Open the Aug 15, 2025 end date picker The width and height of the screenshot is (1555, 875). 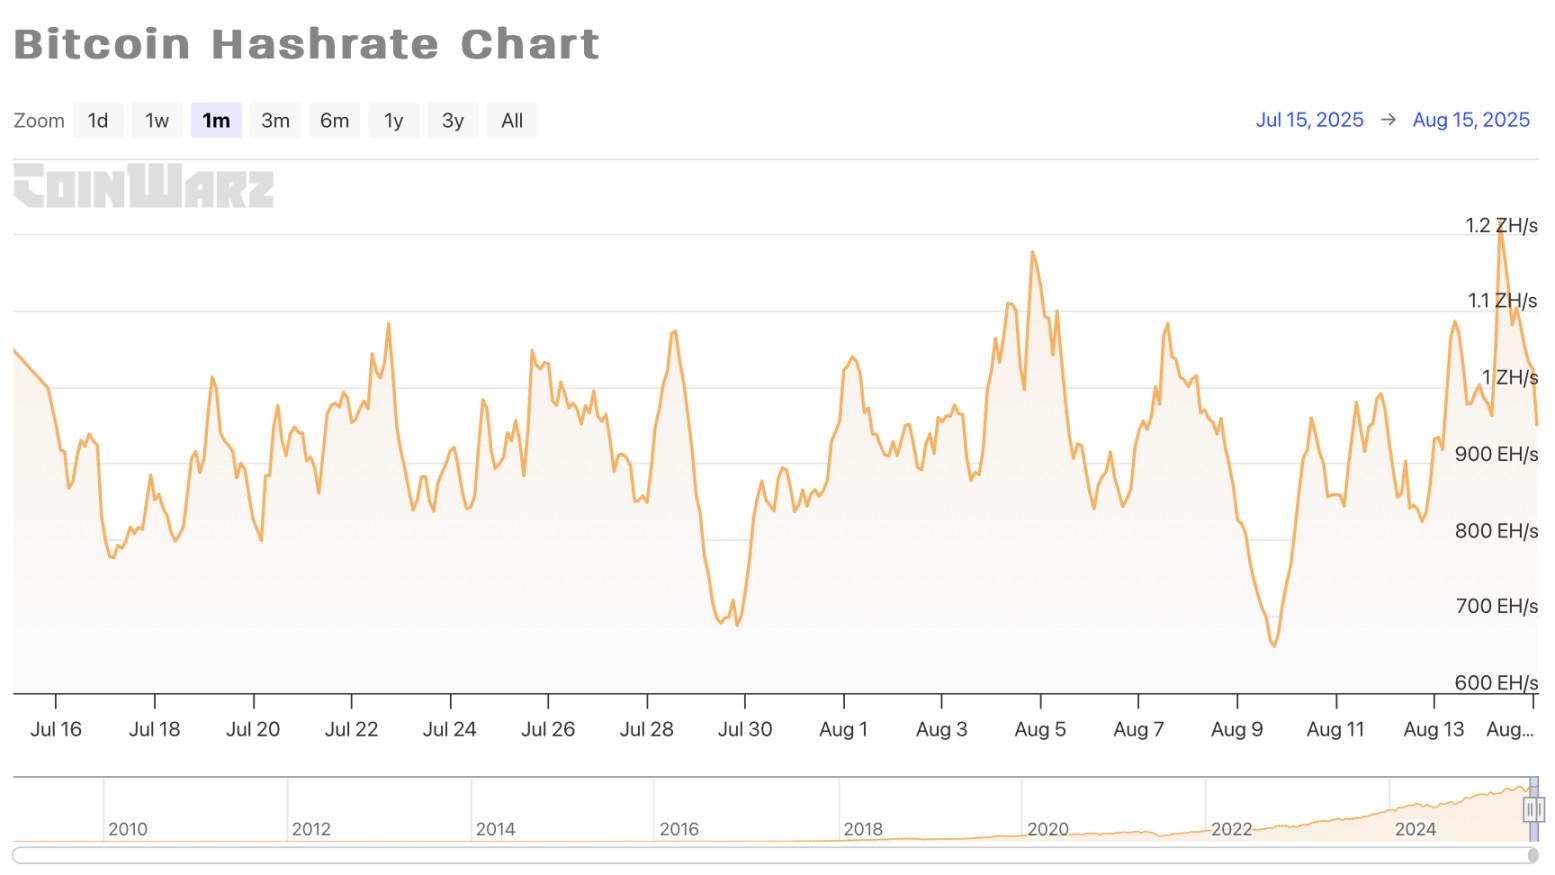(1470, 120)
